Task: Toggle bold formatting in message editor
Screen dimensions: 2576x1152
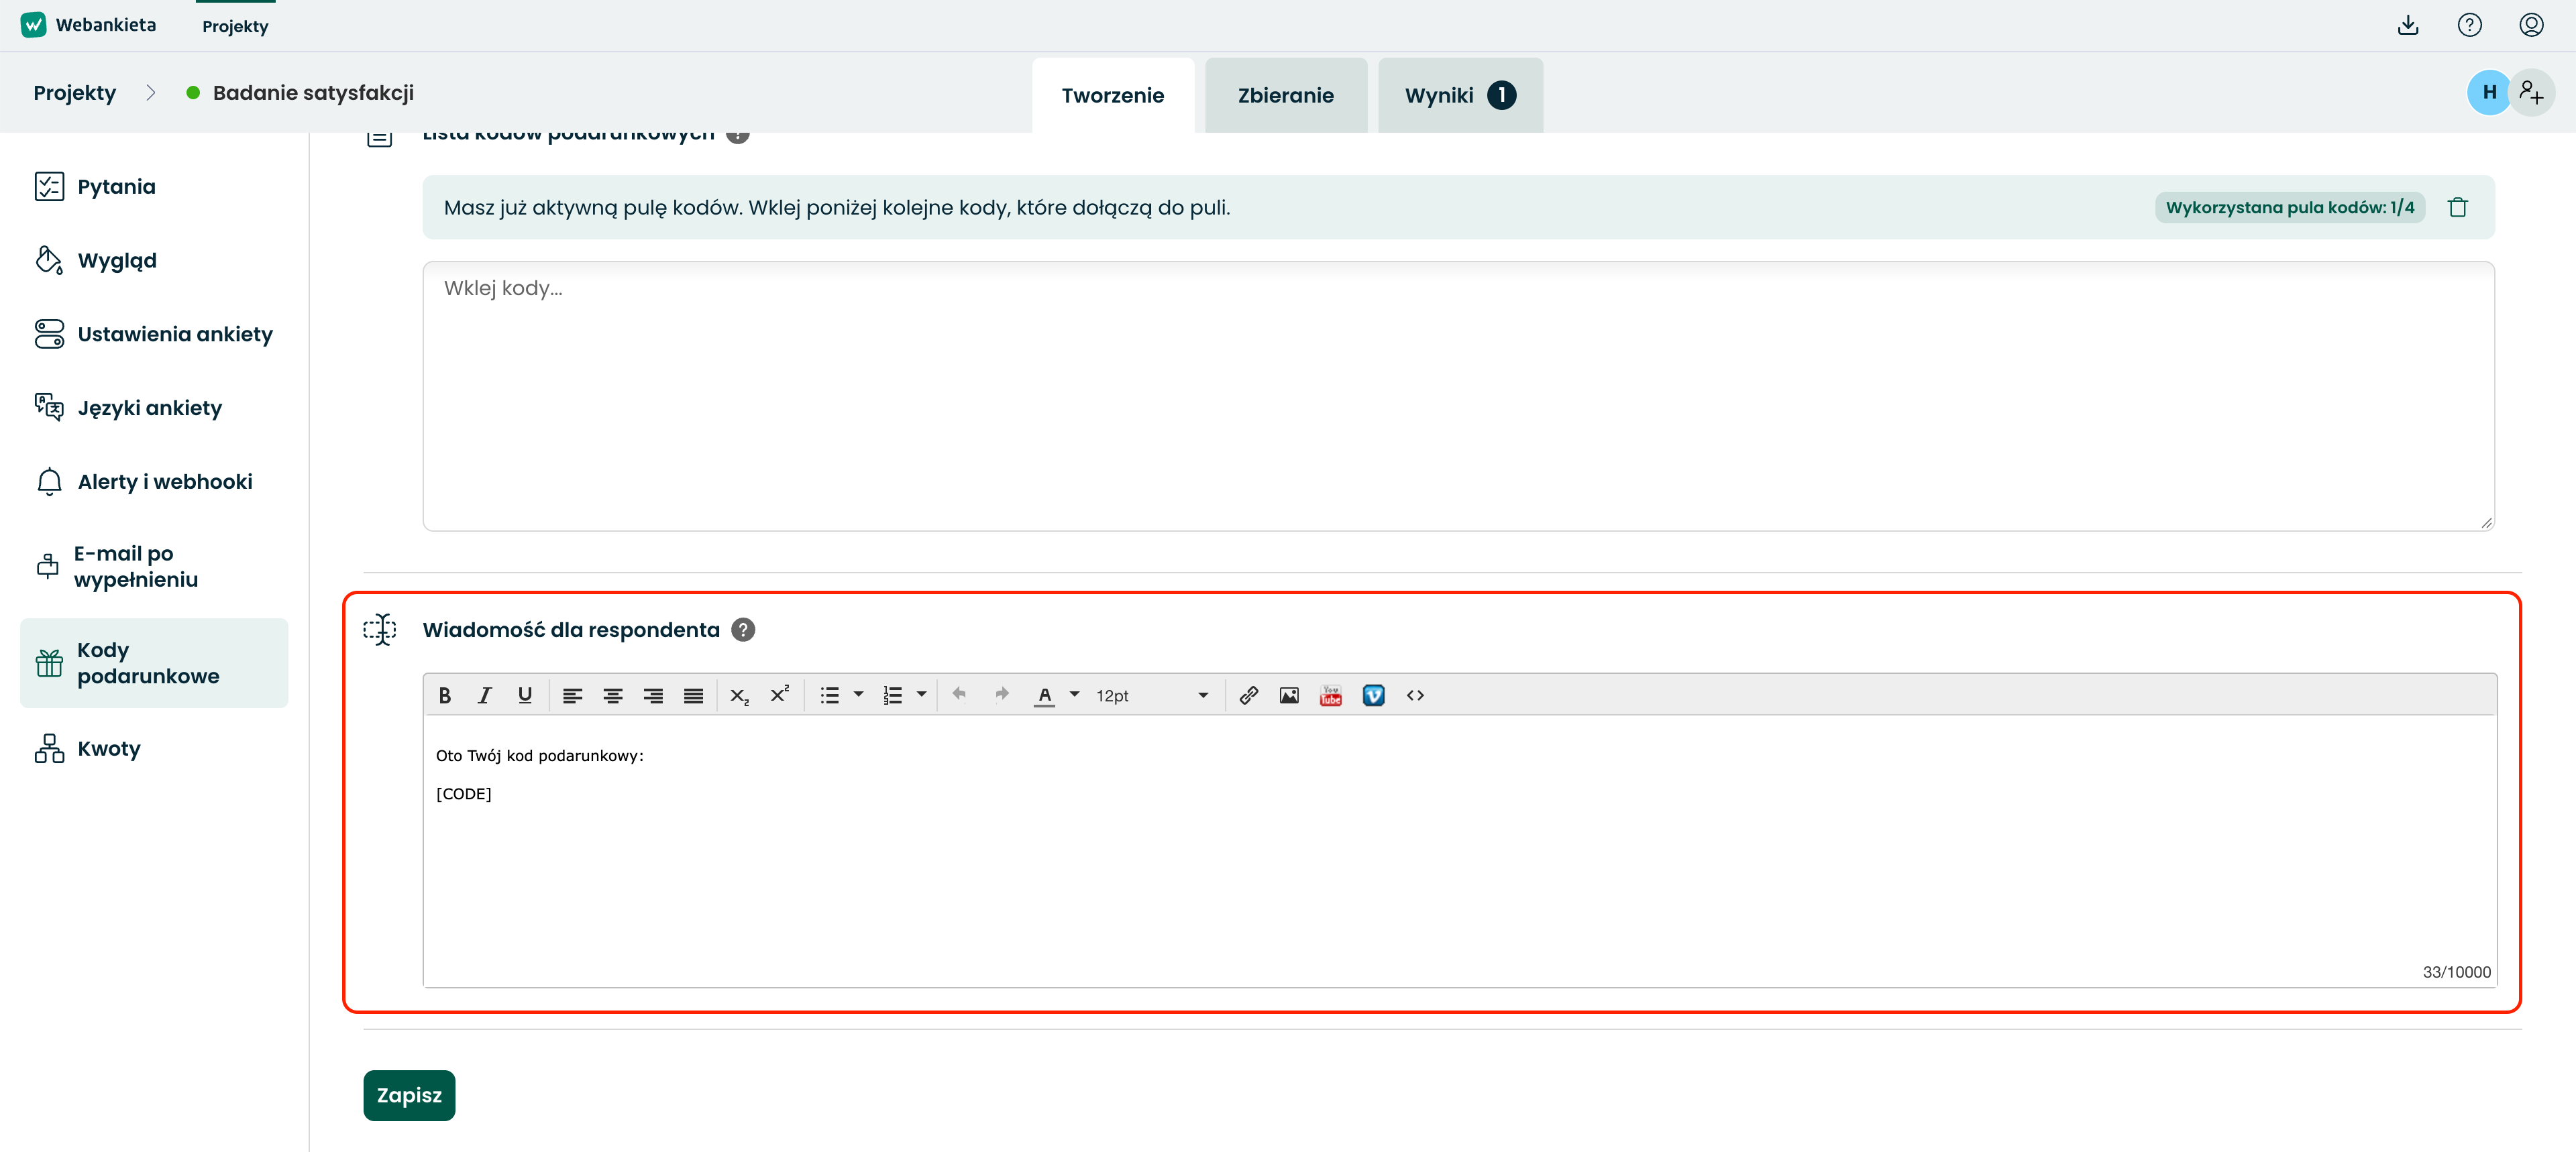Action: [445, 695]
